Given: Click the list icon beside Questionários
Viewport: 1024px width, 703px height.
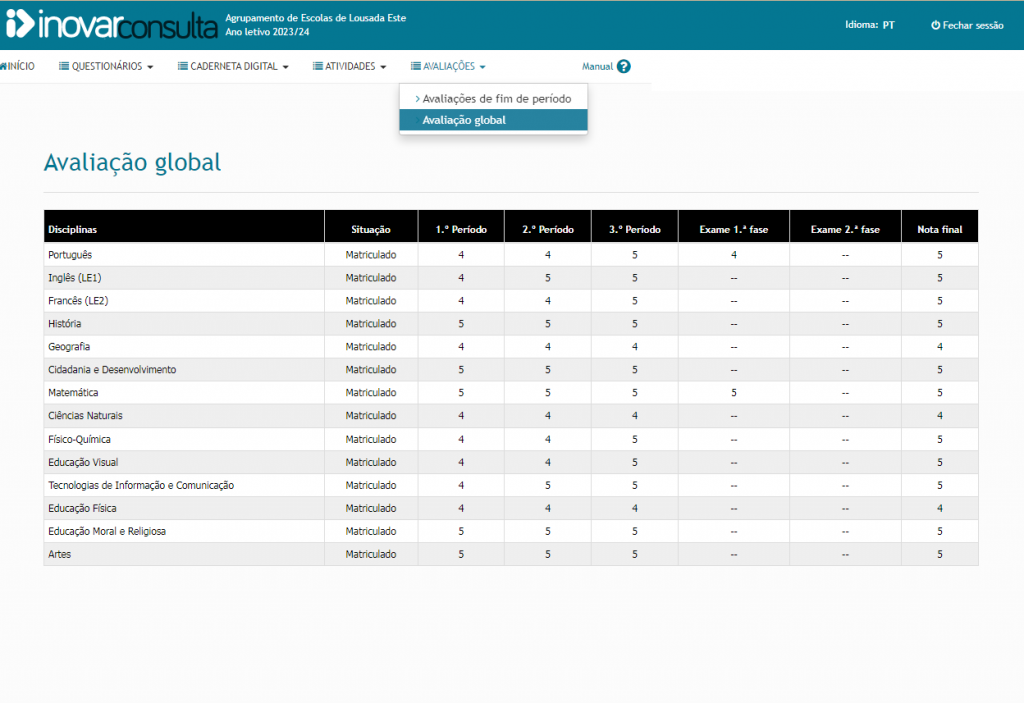Looking at the screenshot, I should point(64,66).
